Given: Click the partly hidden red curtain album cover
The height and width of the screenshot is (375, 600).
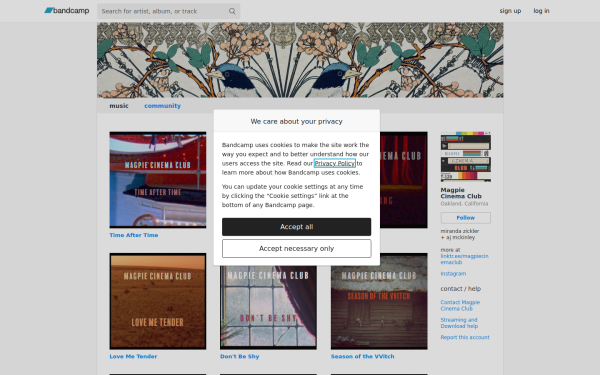Looking at the screenshot, I should pyautogui.click(x=404, y=180).
